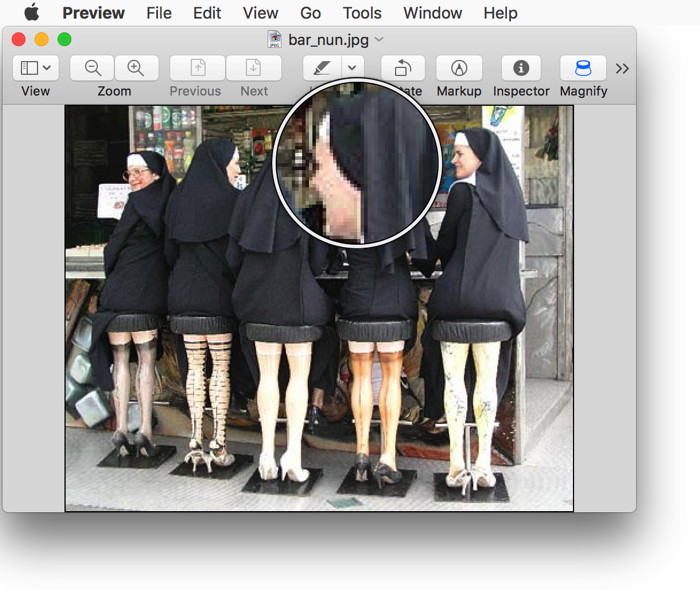Go to the Previous page
700x590 pixels.
tap(197, 68)
